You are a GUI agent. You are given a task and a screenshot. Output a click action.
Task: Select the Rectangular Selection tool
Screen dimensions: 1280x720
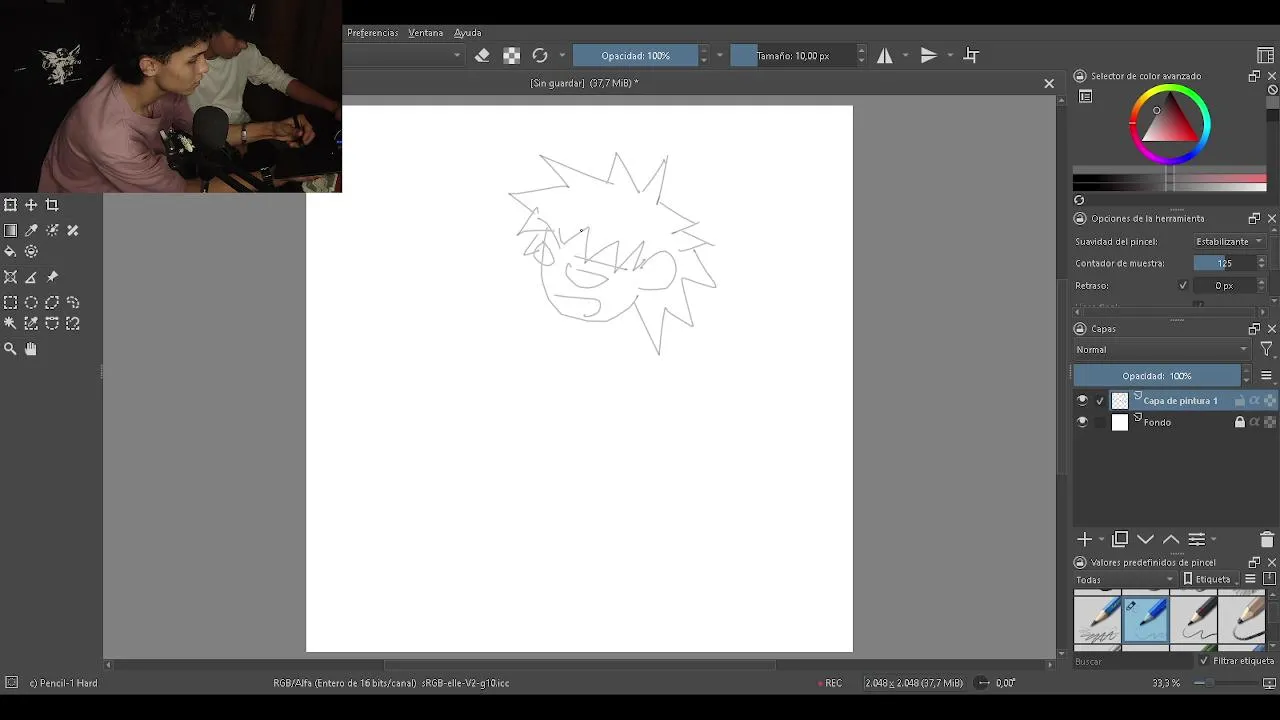(x=10, y=302)
